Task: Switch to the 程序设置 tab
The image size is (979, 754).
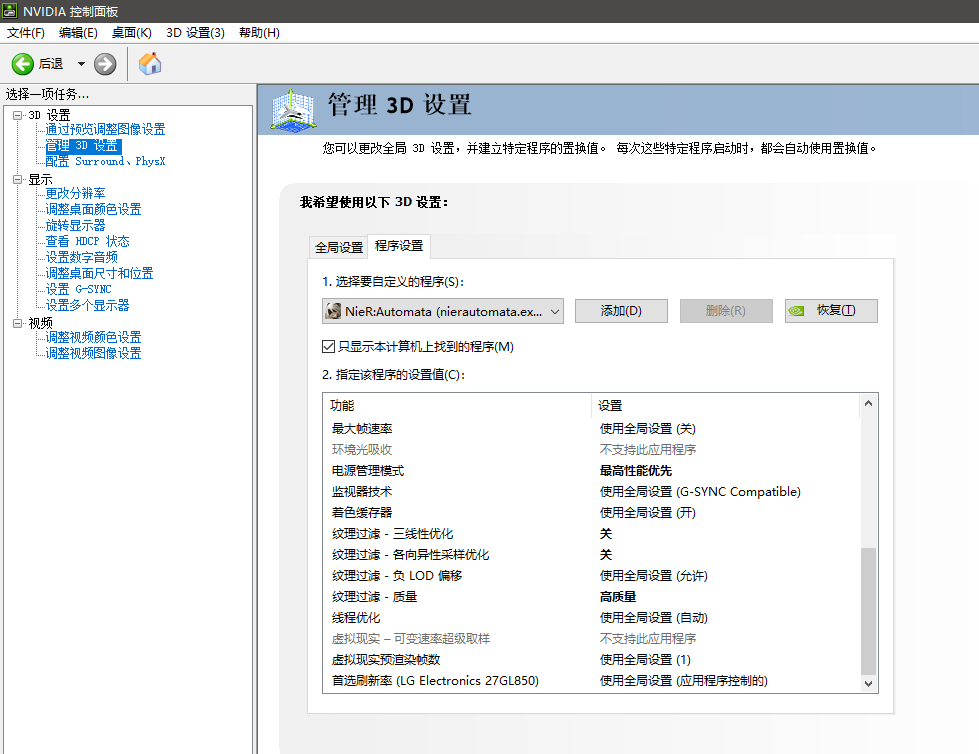Action: [399, 246]
